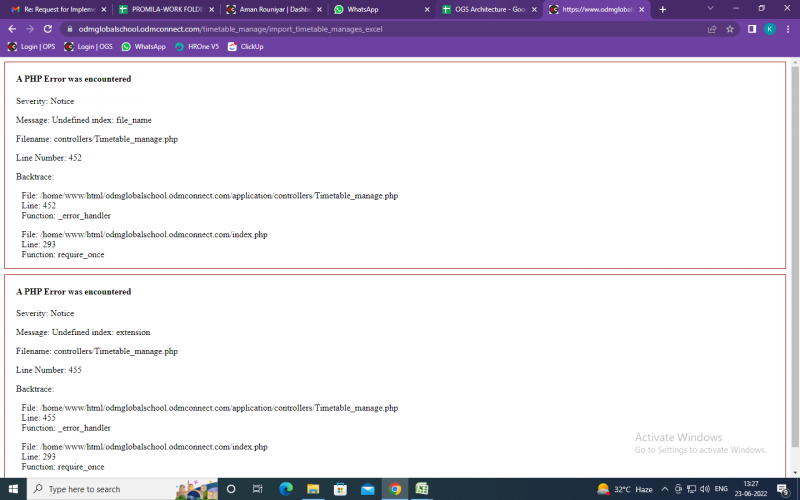Open the Chrome profile avatar
The image size is (800, 500).
pos(769,29)
